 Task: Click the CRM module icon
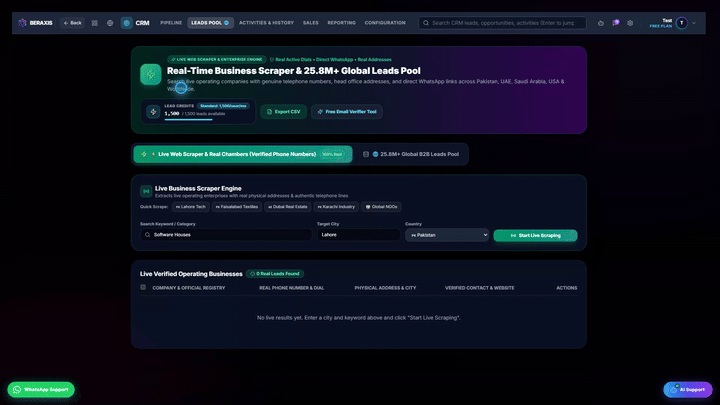[127, 23]
